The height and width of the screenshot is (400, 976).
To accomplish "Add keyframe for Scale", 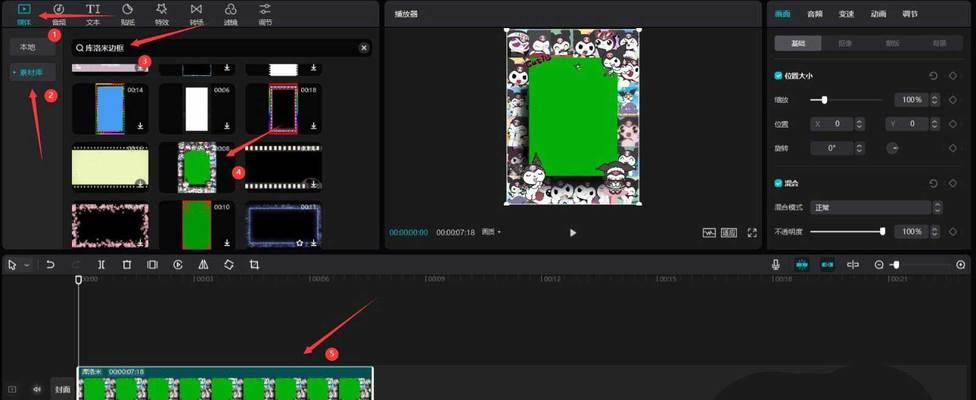I will [x=952, y=100].
